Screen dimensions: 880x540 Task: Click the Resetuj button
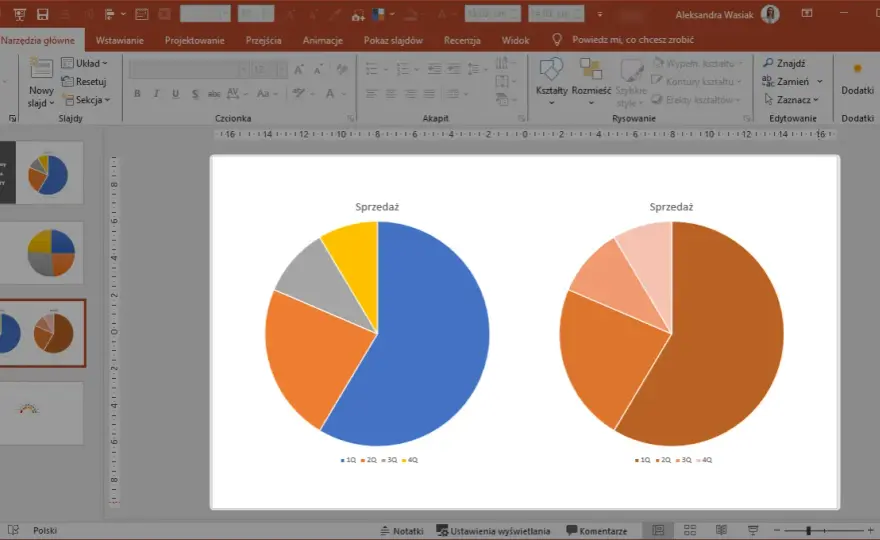coord(84,81)
